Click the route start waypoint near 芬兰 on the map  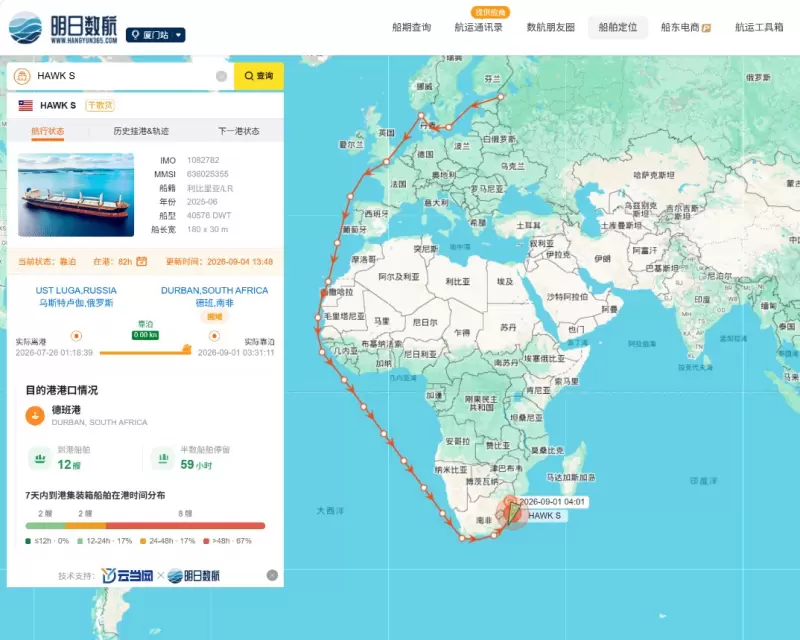501,96
